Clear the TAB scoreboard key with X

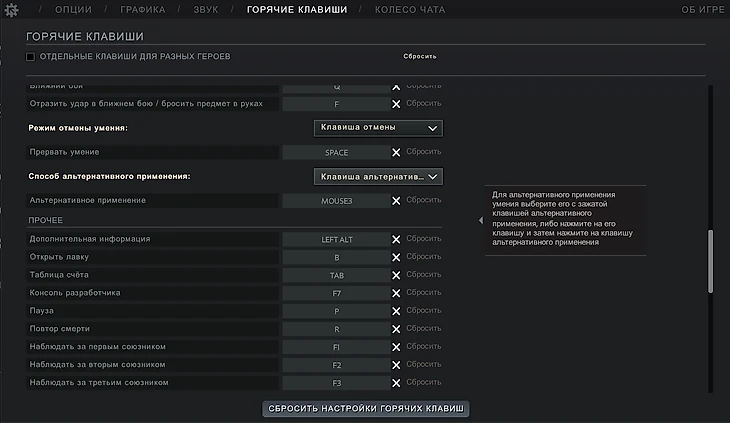(396, 275)
